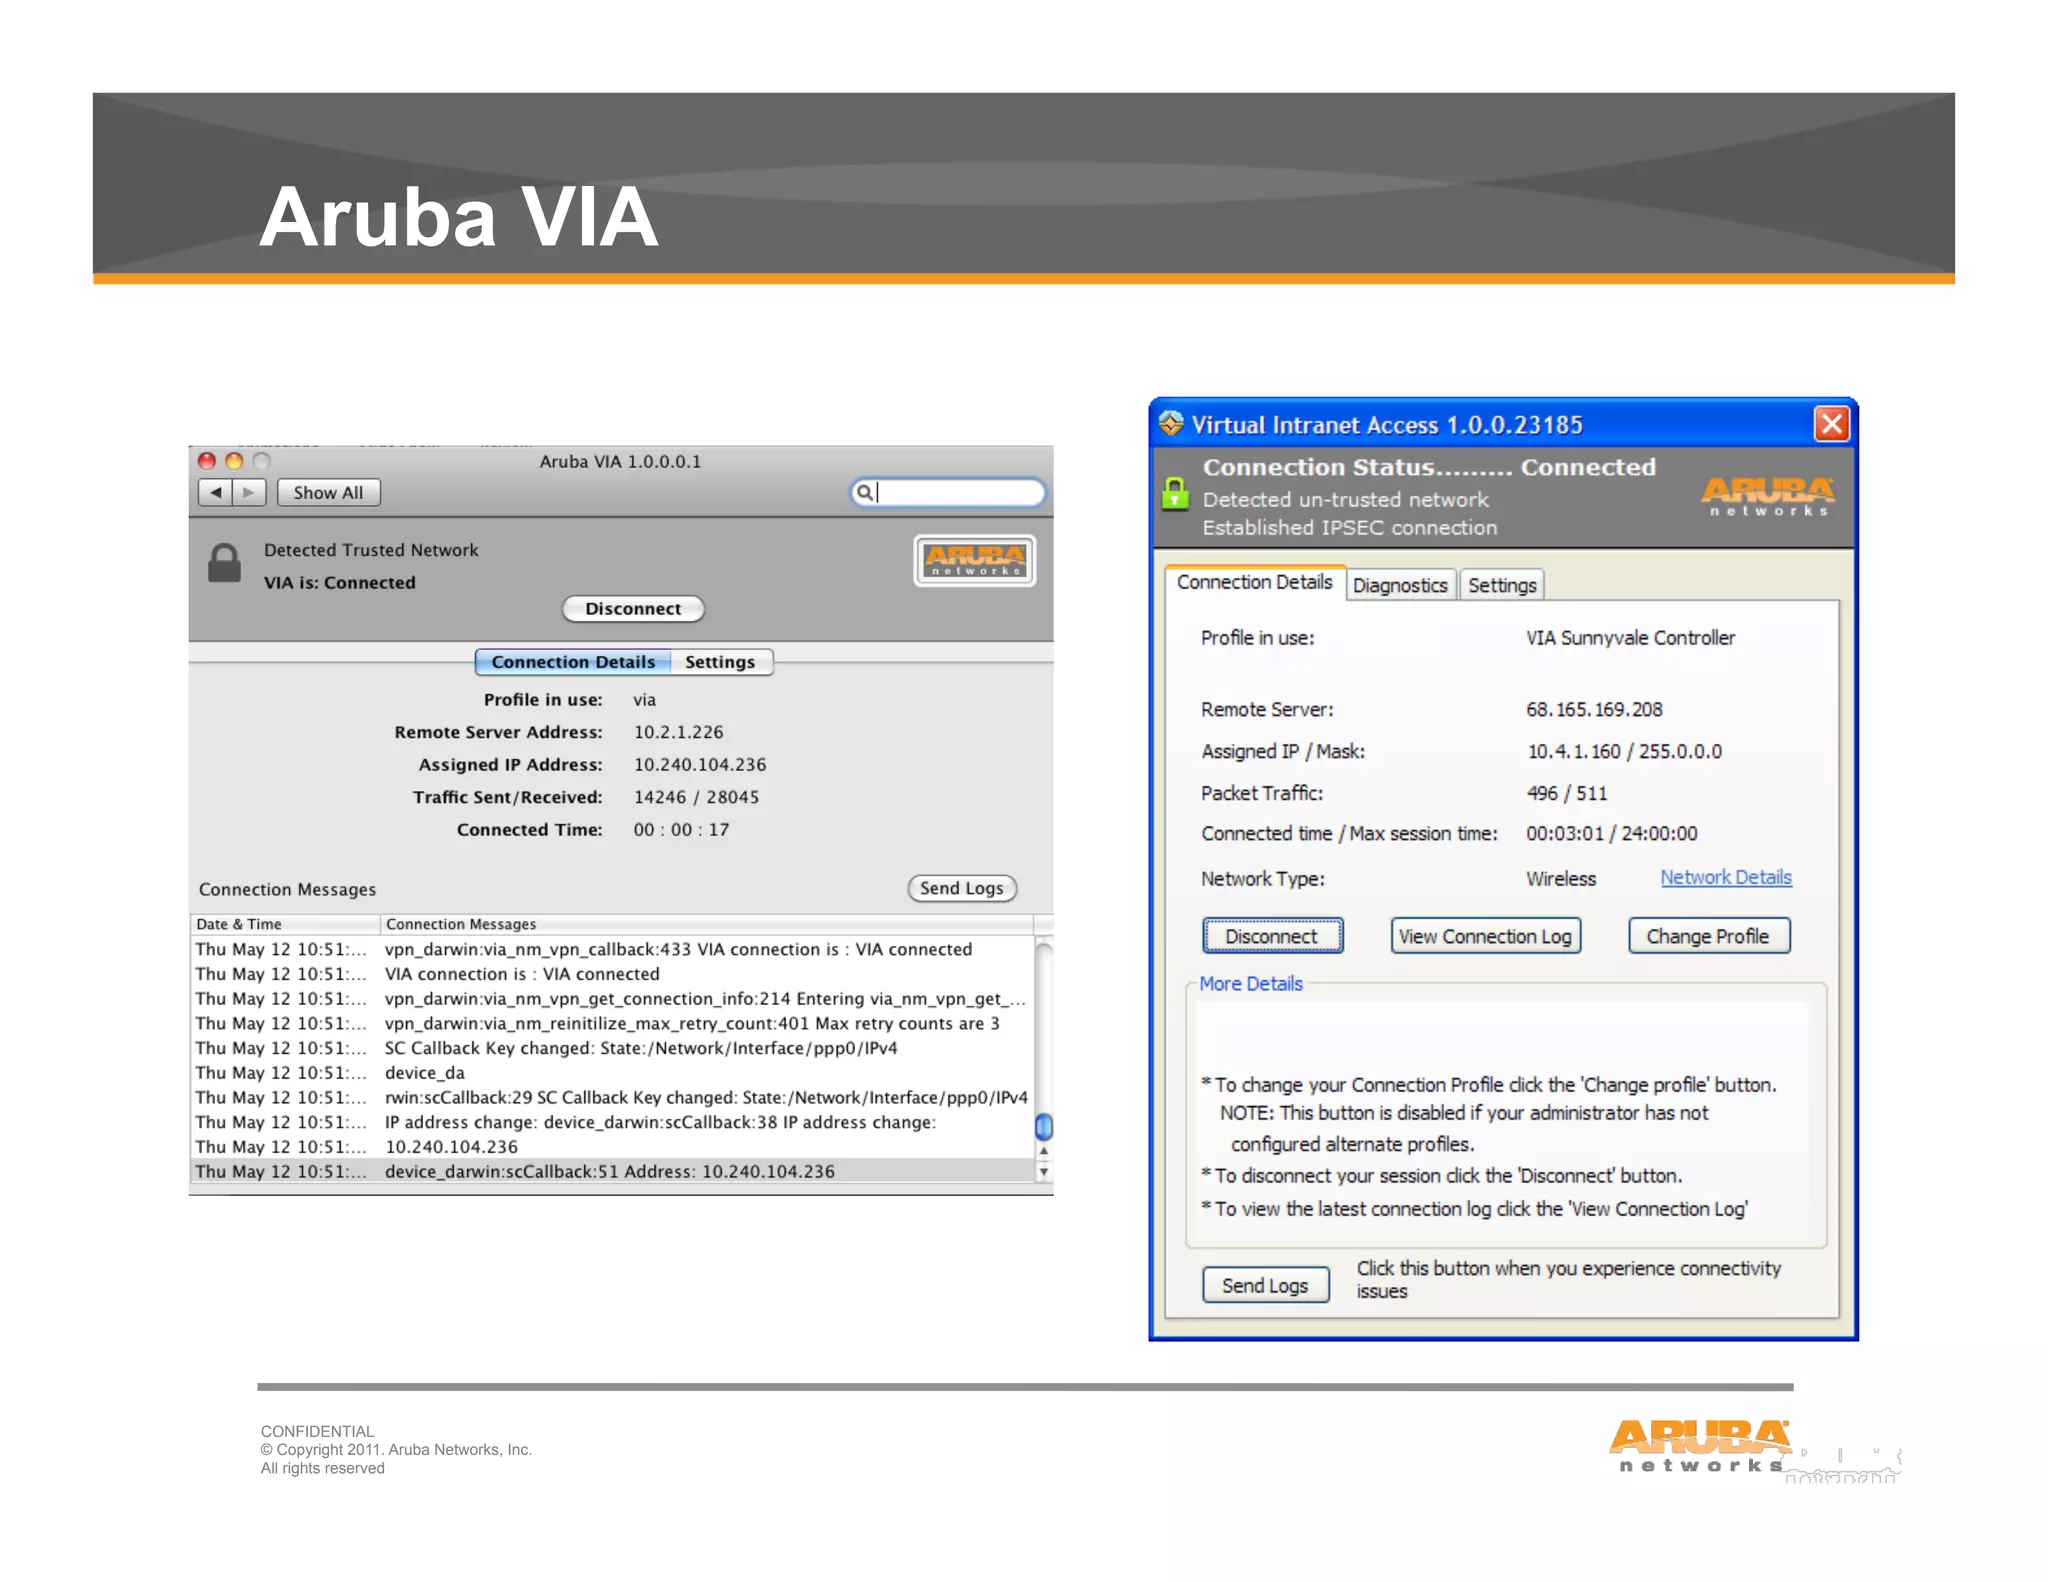Close the Virtual Intranet Access window
Screen dimensions: 2048x1582
(x=1832, y=424)
